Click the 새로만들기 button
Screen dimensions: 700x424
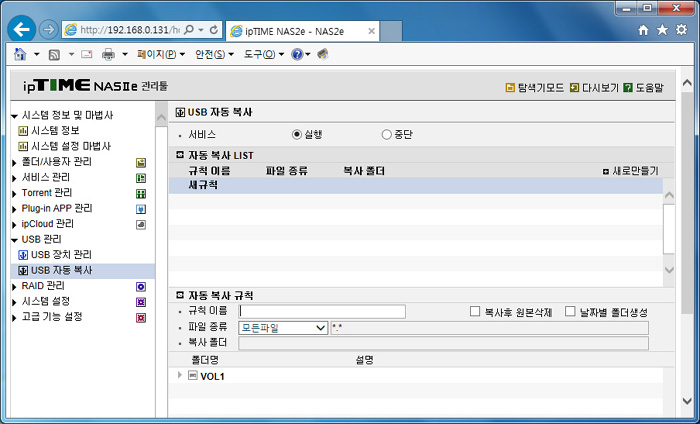629,171
